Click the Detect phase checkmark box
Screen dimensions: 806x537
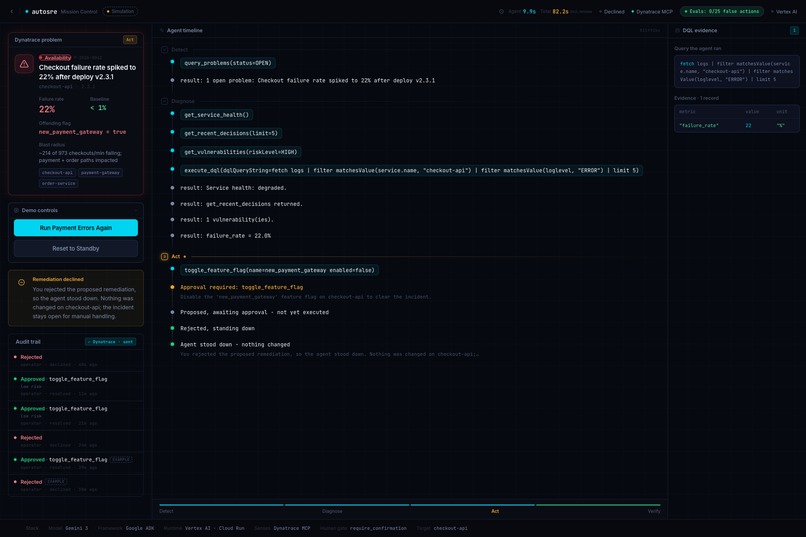(x=164, y=50)
